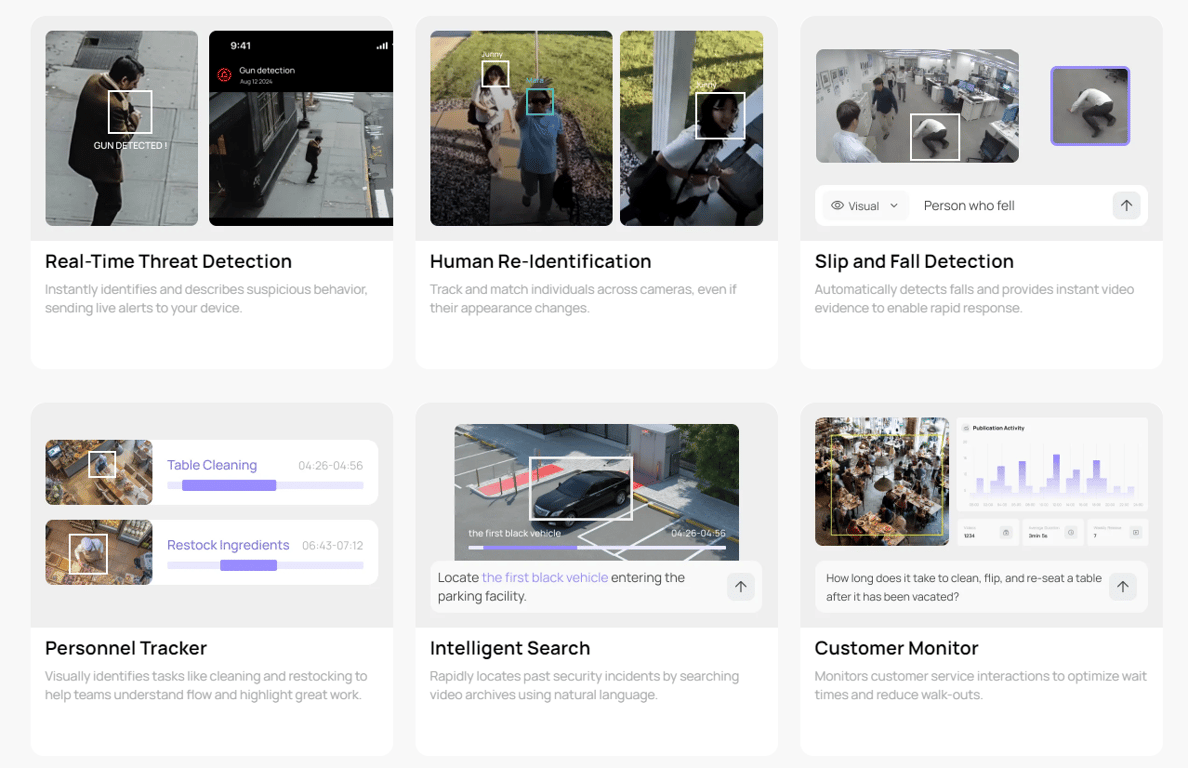Click the 'the first black vehicle' video caption
The image size is (1188, 768).
514,533
